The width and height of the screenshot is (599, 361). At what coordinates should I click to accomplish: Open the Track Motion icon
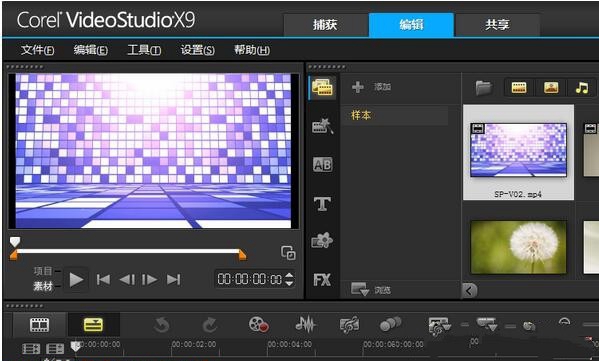pos(391,325)
